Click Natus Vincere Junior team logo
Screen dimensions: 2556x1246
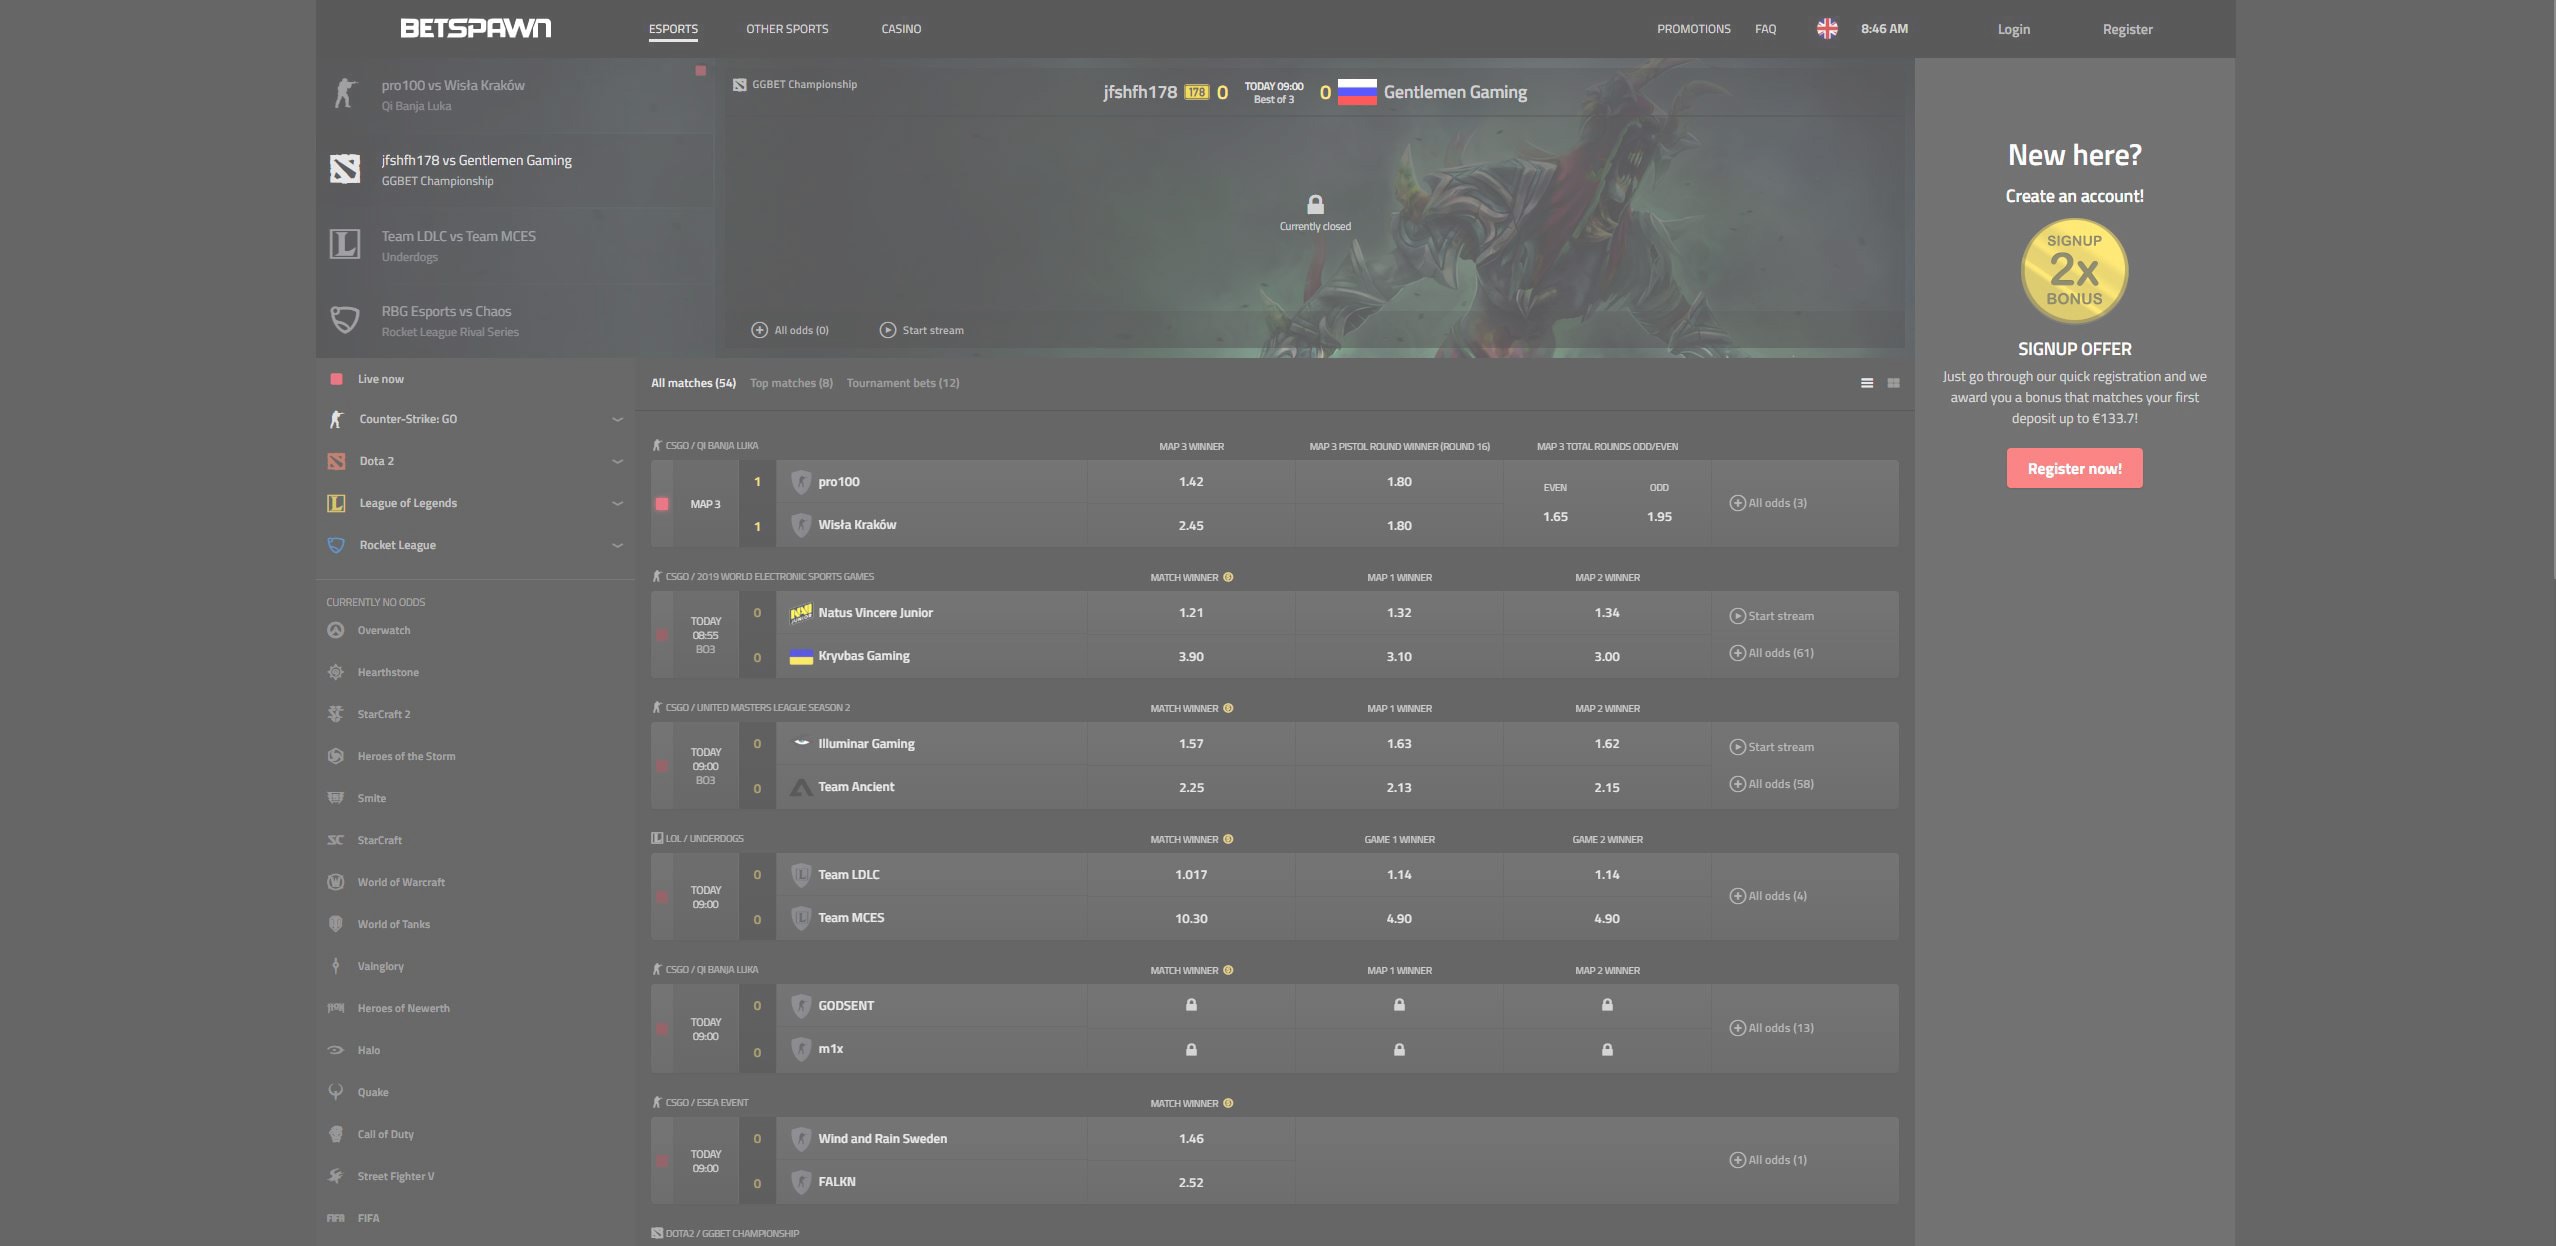tap(801, 613)
